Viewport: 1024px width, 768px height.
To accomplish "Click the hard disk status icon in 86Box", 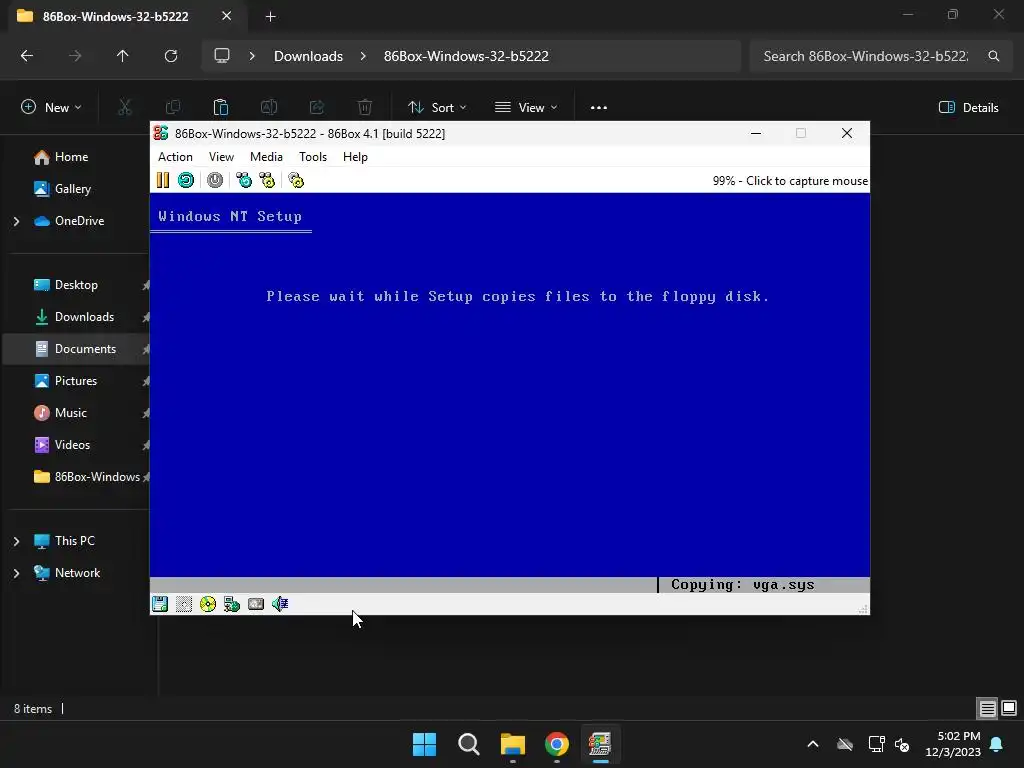I will (x=256, y=604).
